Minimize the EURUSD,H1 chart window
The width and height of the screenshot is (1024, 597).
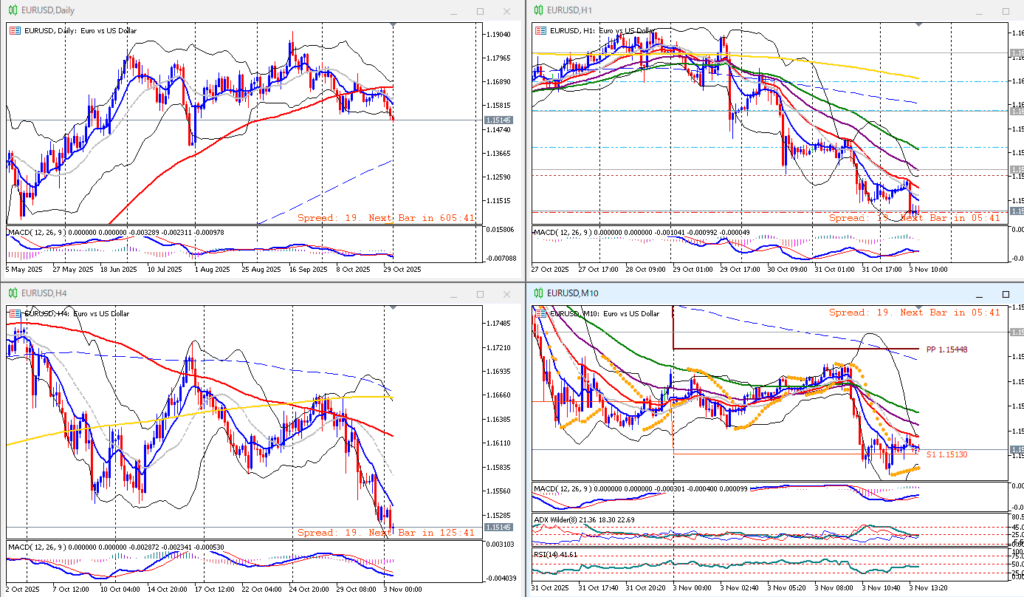pyautogui.click(x=979, y=11)
